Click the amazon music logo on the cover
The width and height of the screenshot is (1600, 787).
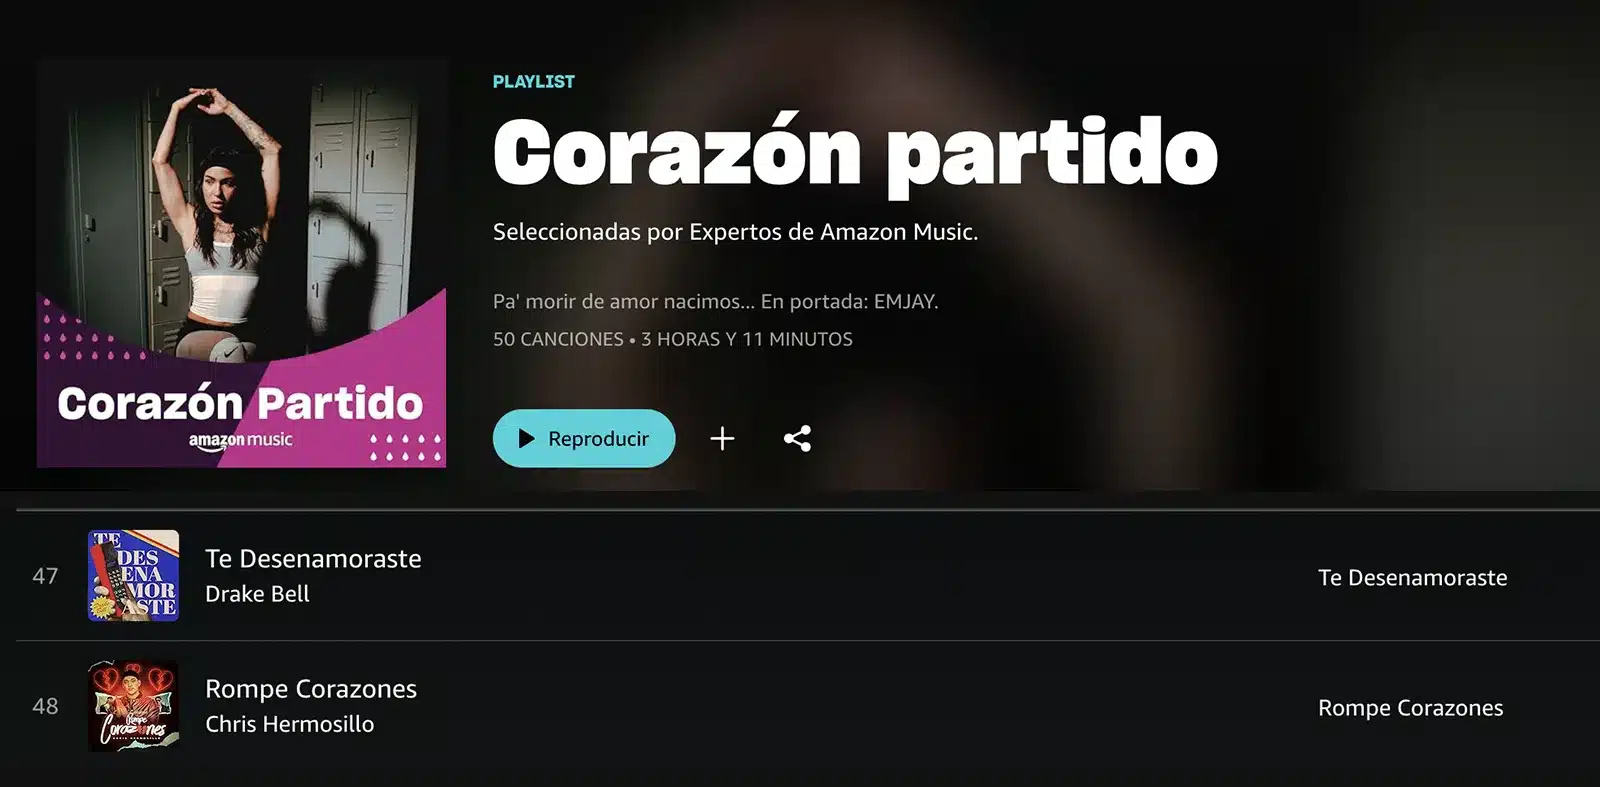241,441
